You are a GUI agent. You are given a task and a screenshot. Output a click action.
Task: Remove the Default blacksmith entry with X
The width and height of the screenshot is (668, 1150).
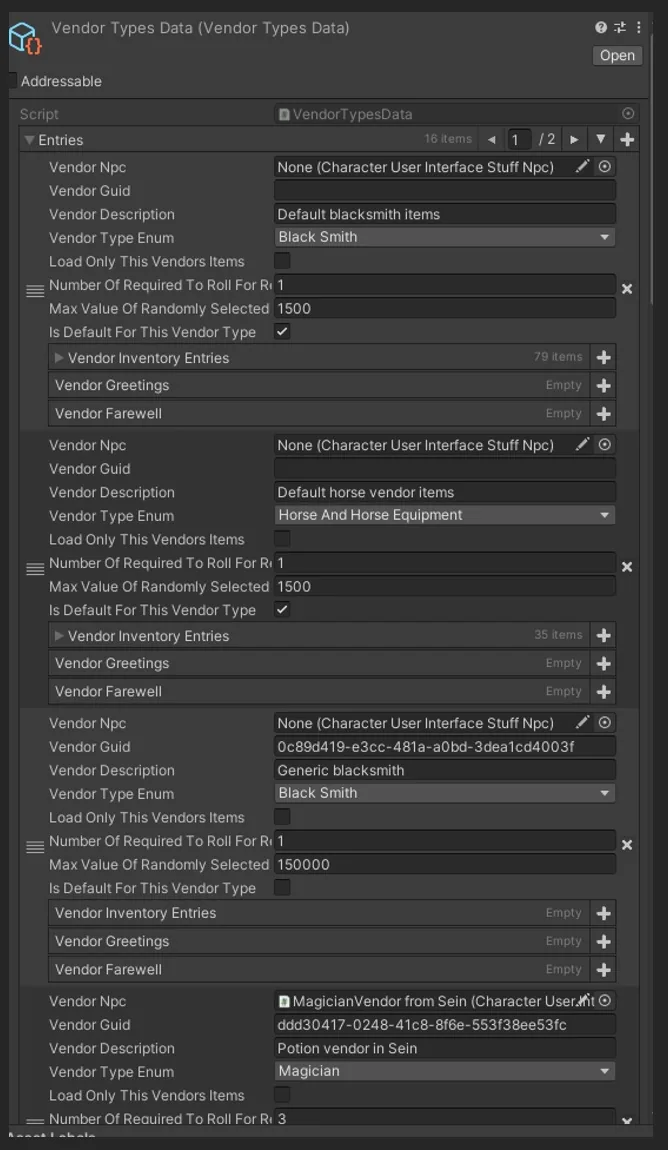tap(627, 289)
